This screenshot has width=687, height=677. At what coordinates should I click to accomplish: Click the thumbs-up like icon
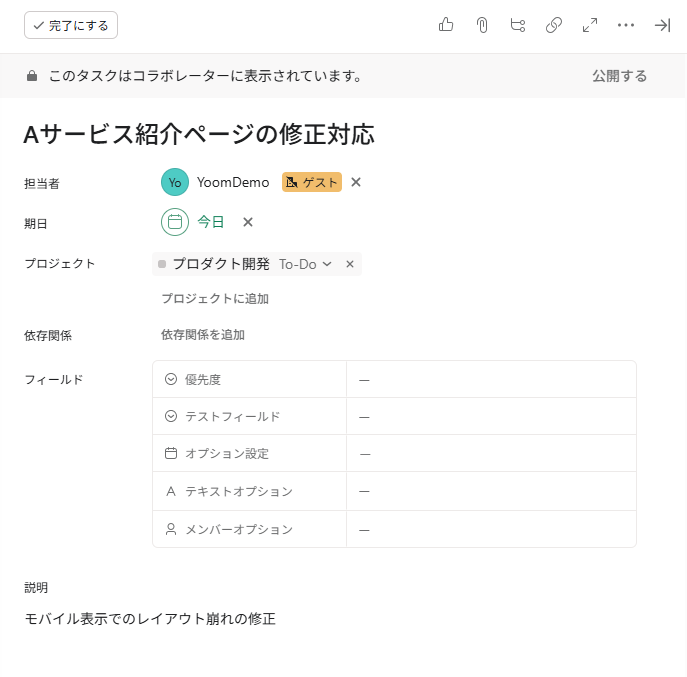[x=446, y=25]
